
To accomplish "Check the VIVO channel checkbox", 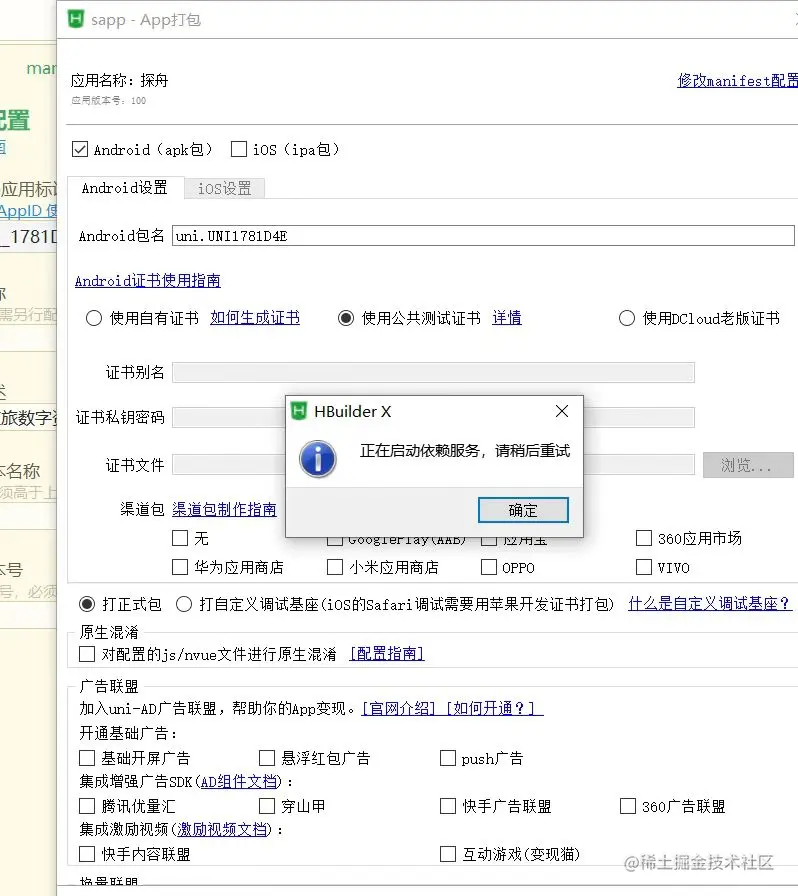I will 644,567.
